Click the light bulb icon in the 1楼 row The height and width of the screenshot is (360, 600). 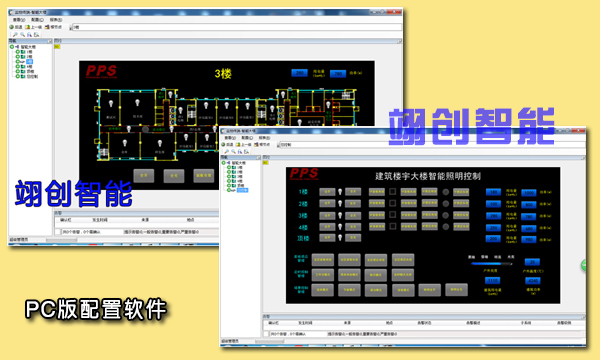[340, 192]
